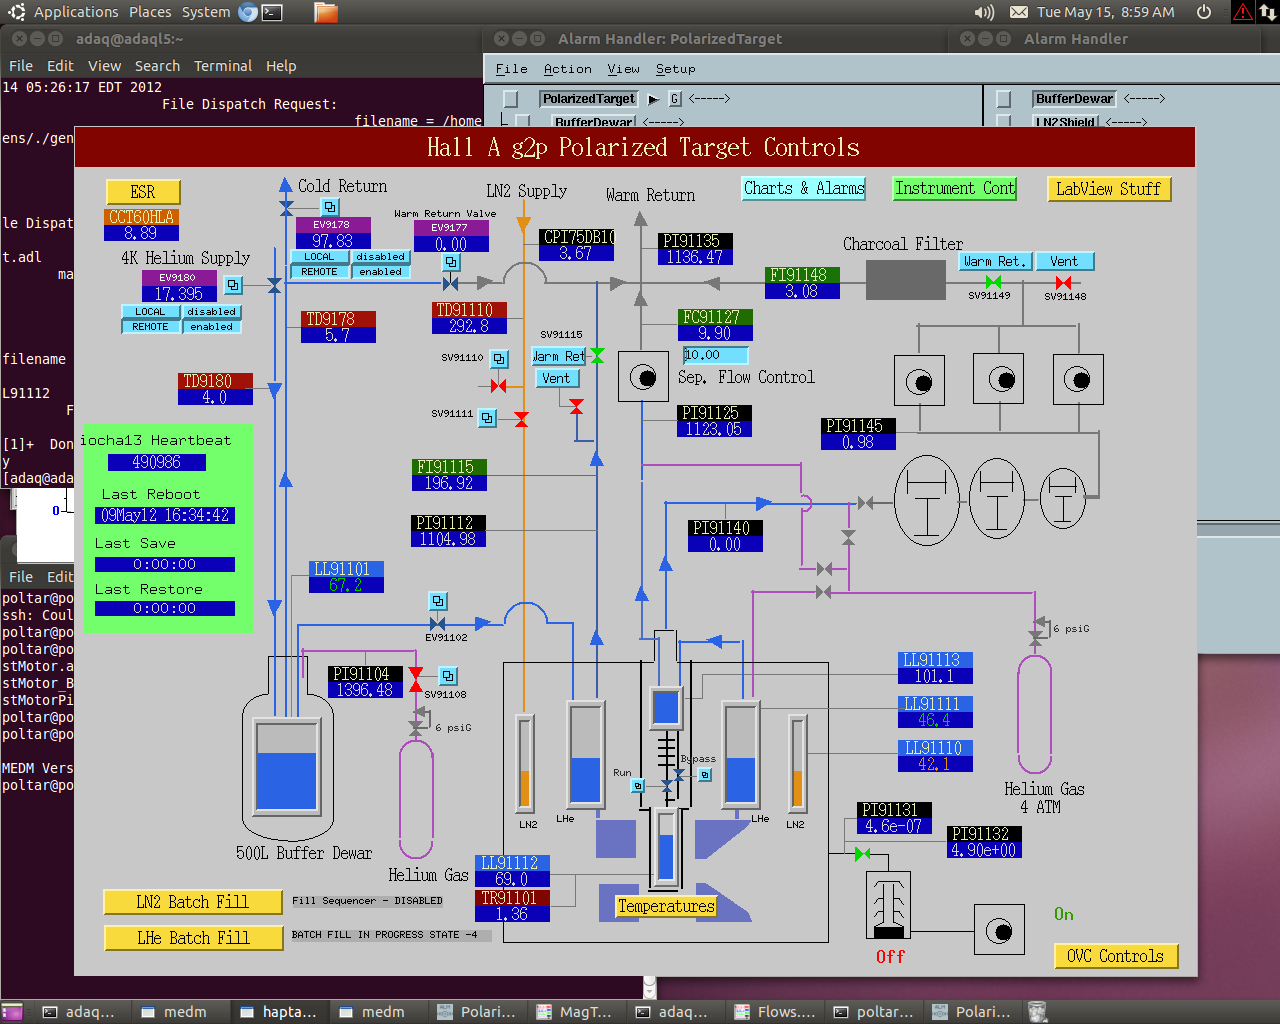Click the turbo pump icon labeled Off
This screenshot has width=1280, height=1024.
pyautogui.click(x=888, y=905)
